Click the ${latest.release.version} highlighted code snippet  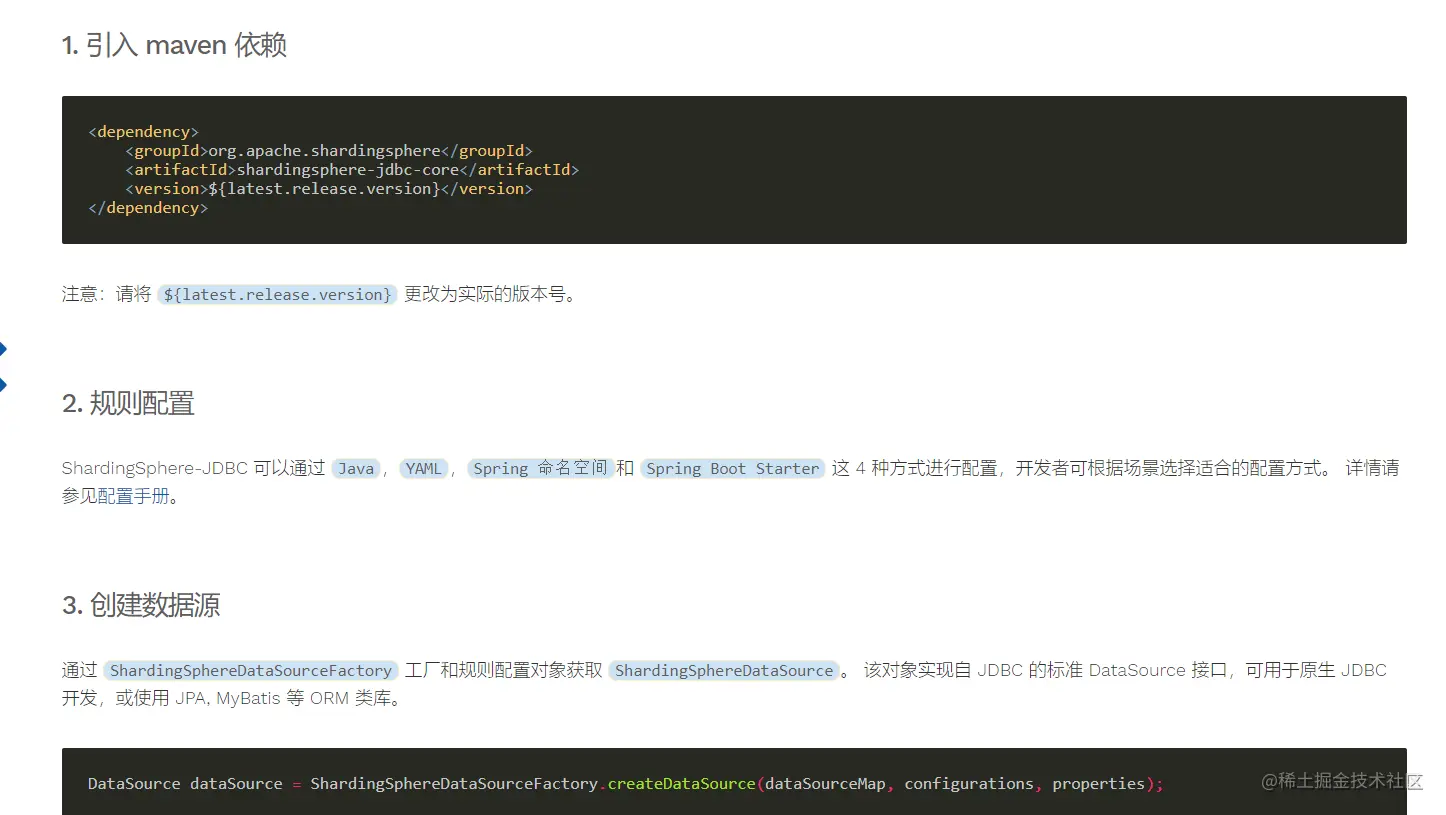pyautogui.click(x=277, y=294)
